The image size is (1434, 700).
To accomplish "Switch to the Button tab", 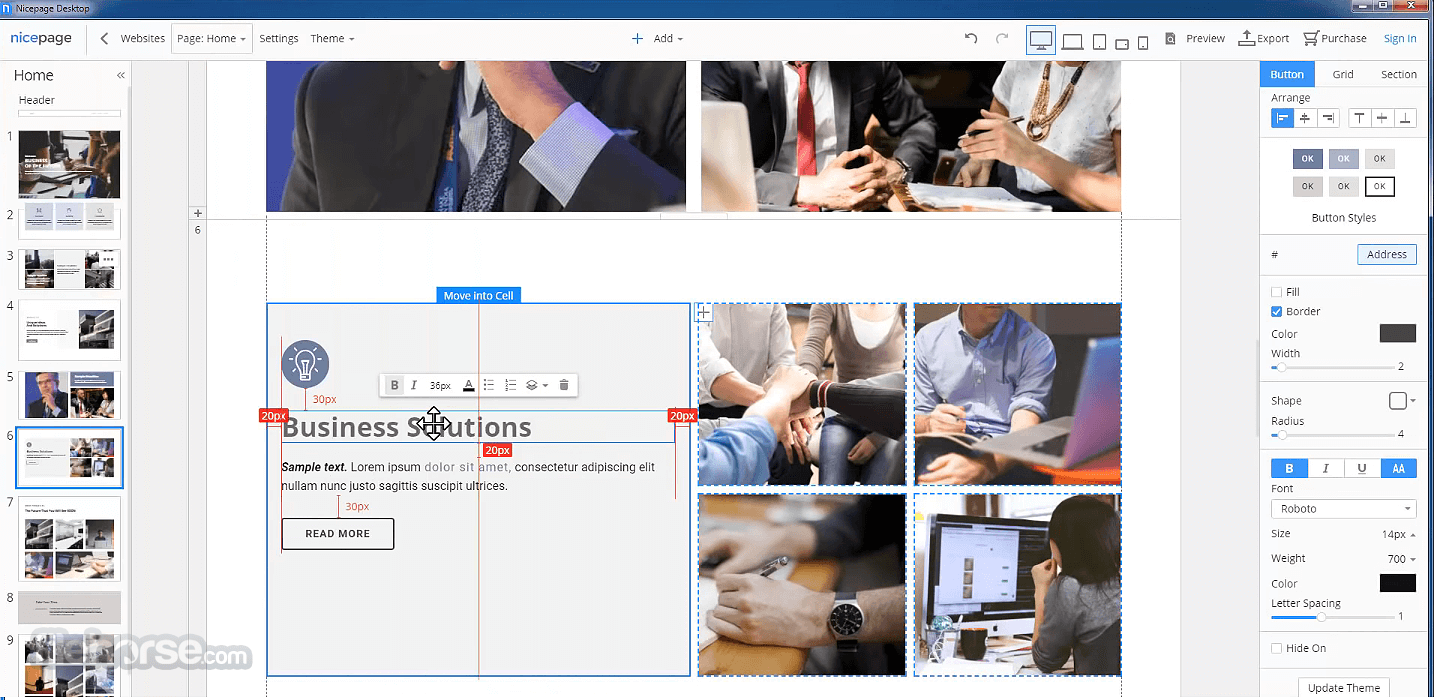I will tap(1287, 74).
